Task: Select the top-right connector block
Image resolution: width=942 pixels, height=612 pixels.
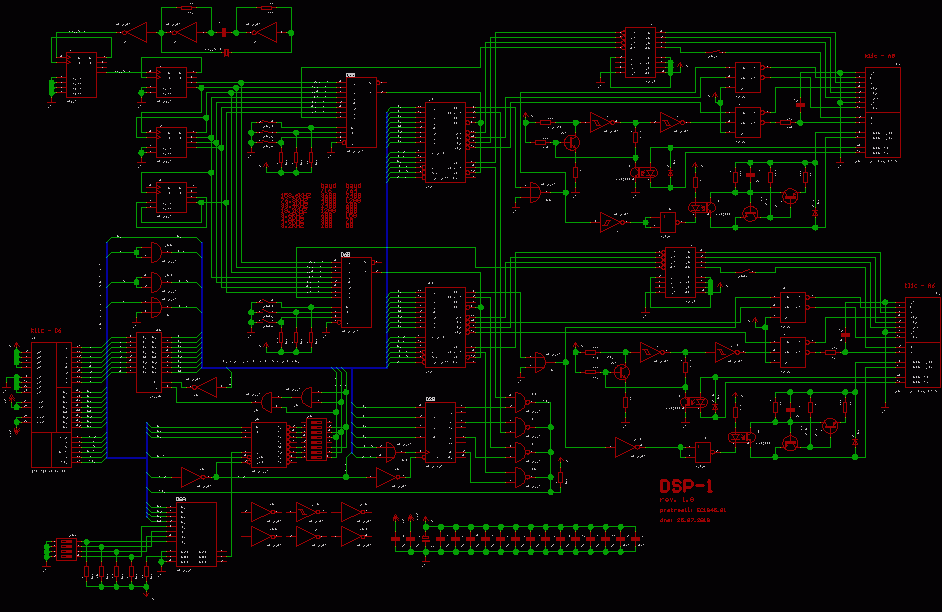Action: click(x=882, y=111)
